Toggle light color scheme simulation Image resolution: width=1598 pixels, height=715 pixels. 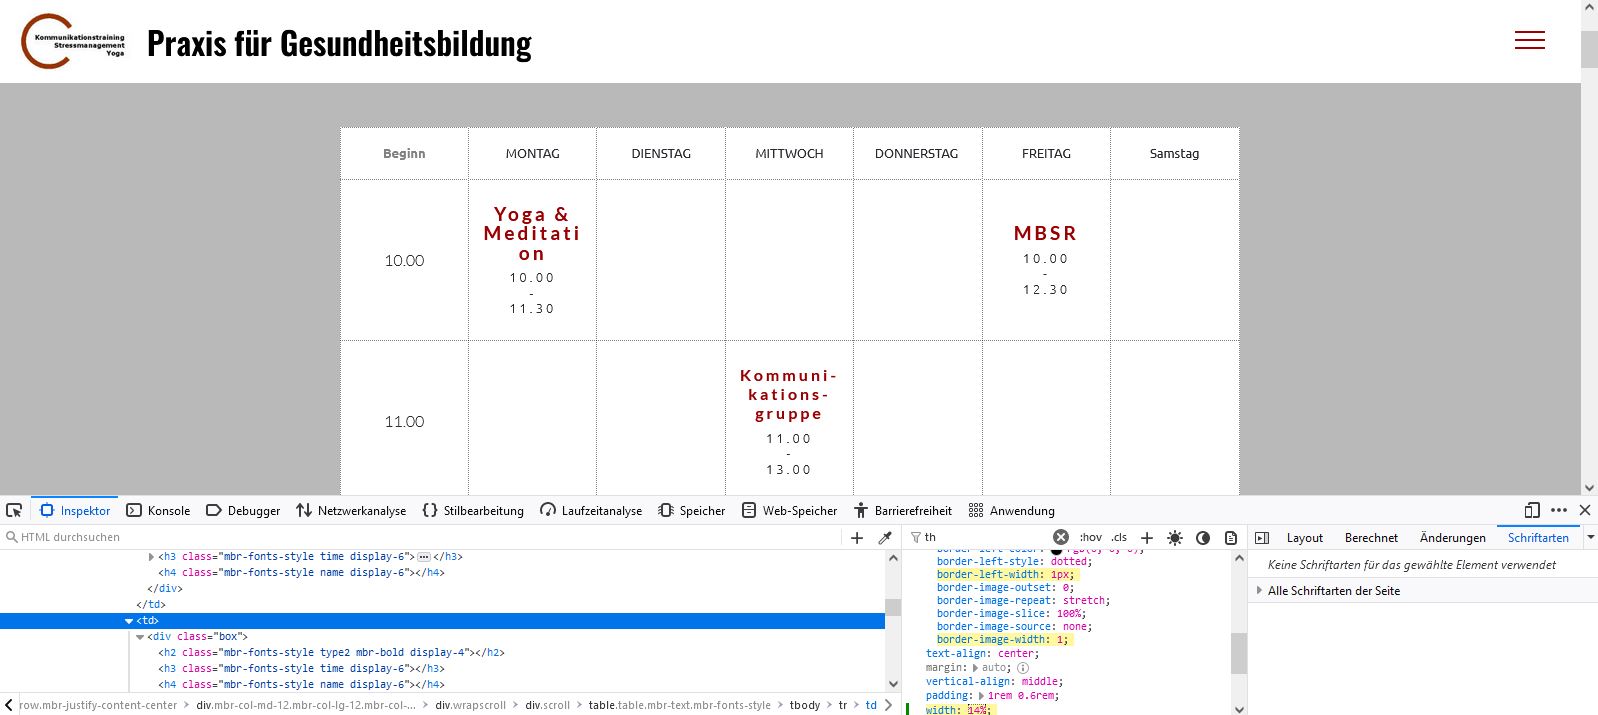(x=1175, y=537)
